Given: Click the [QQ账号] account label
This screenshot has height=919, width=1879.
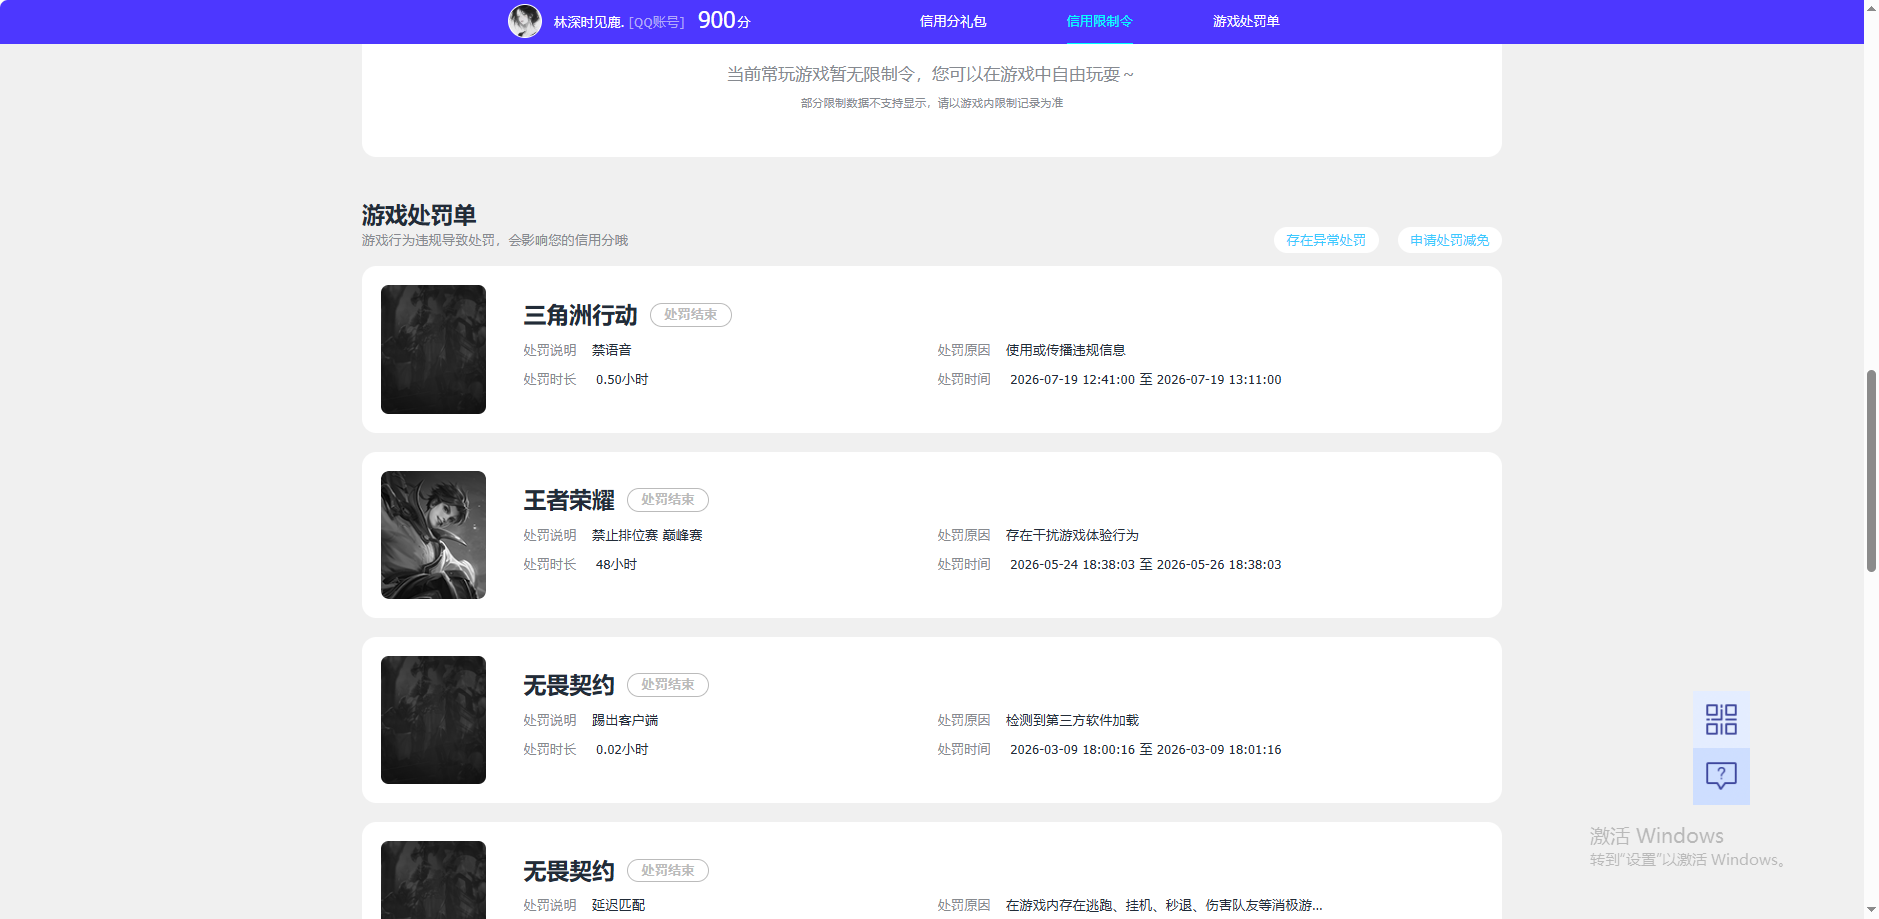Looking at the screenshot, I should coord(657,22).
